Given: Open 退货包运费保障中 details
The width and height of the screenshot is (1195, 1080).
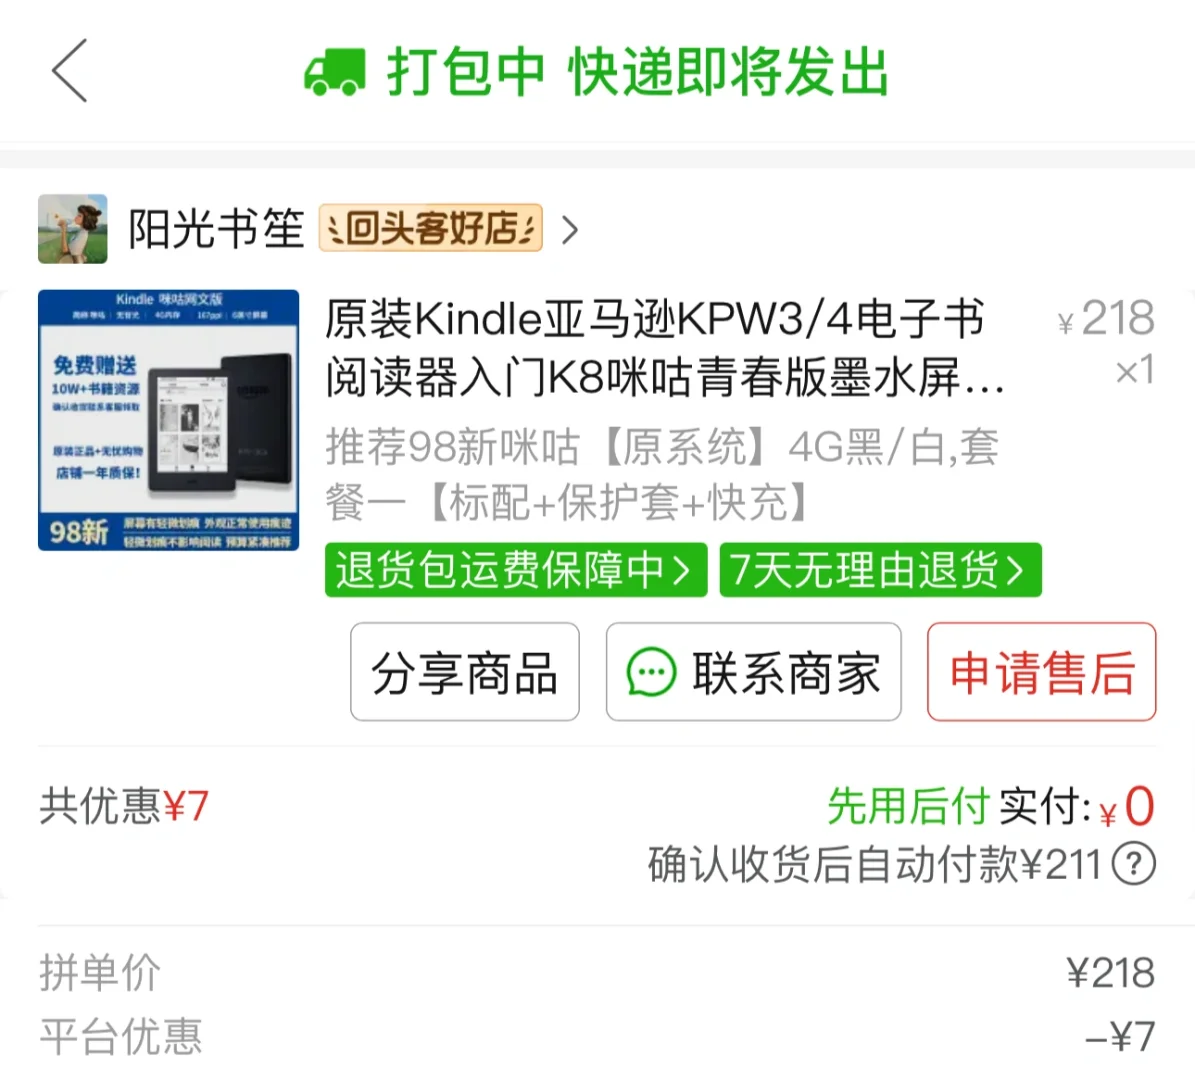Looking at the screenshot, I should [x=516, y=569].
